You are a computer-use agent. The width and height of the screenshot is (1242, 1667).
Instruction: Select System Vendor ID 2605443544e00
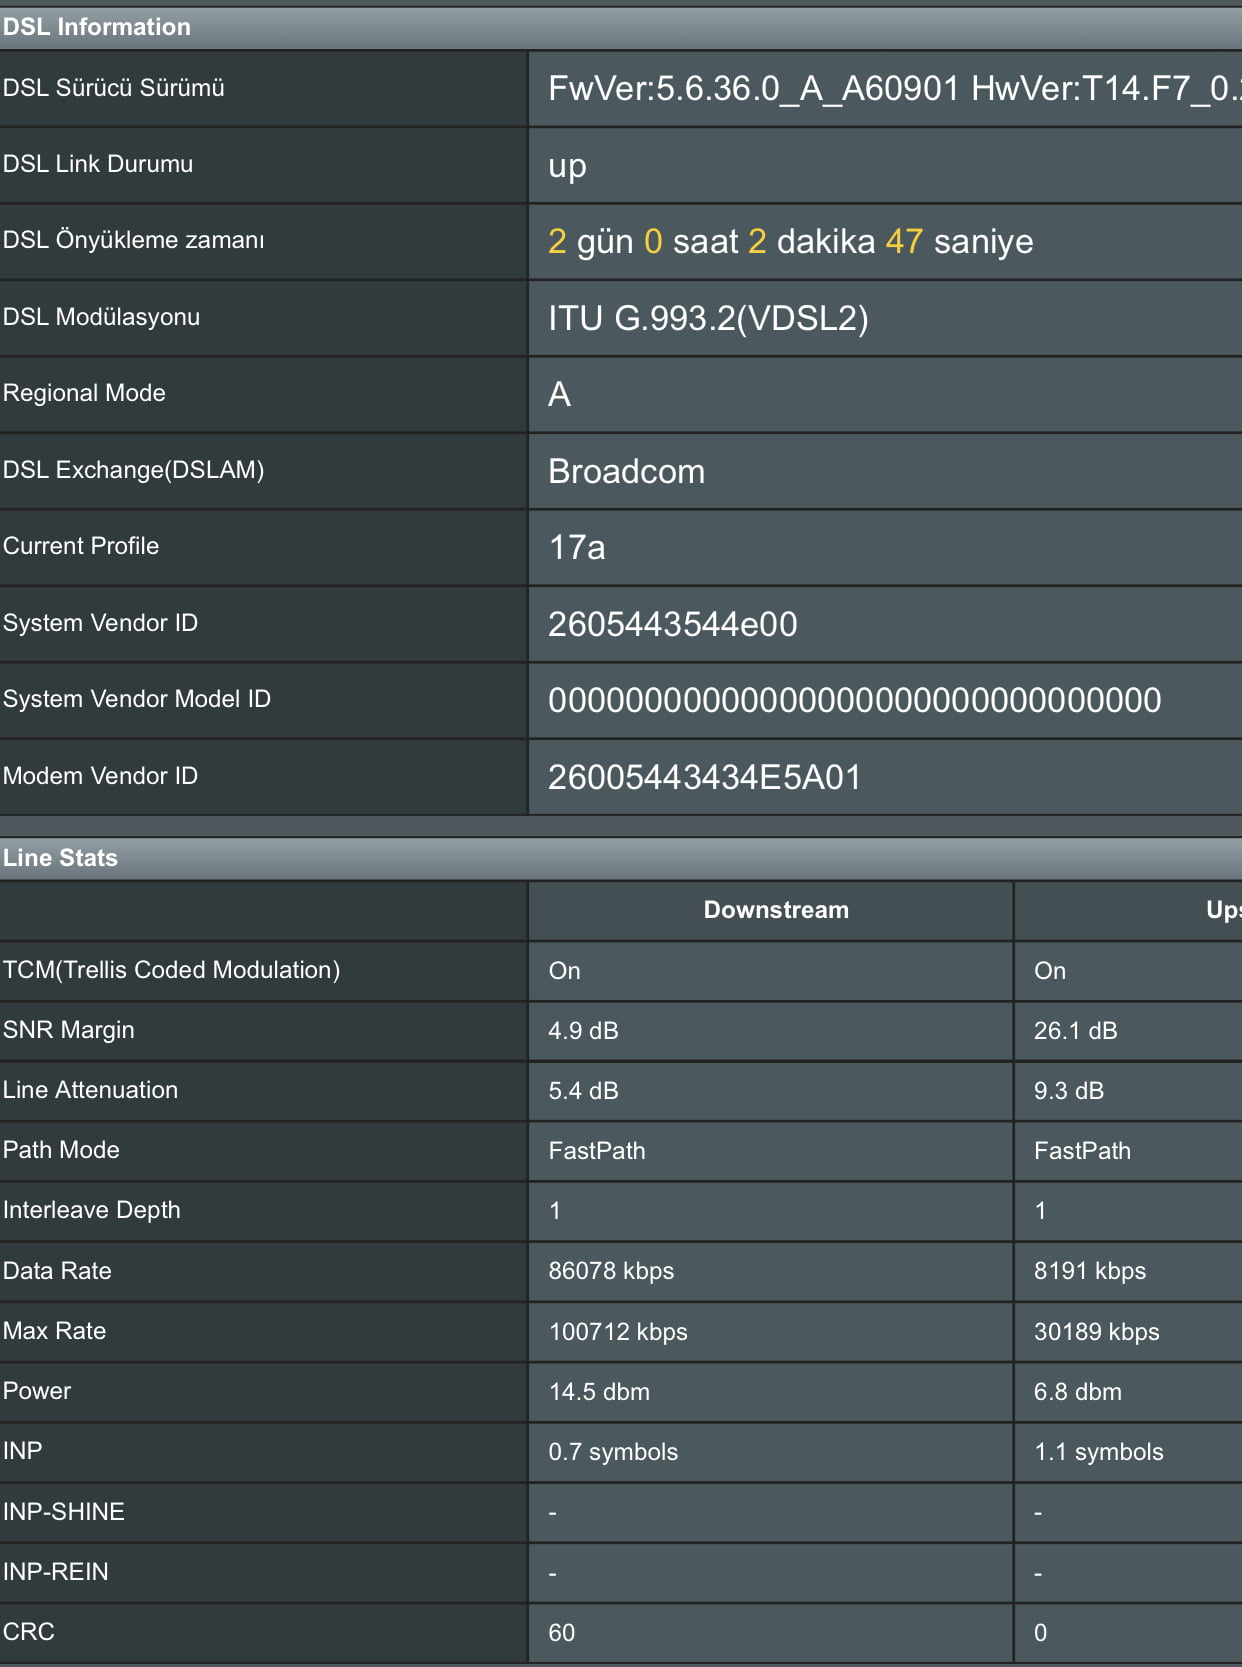coord(672,625)
